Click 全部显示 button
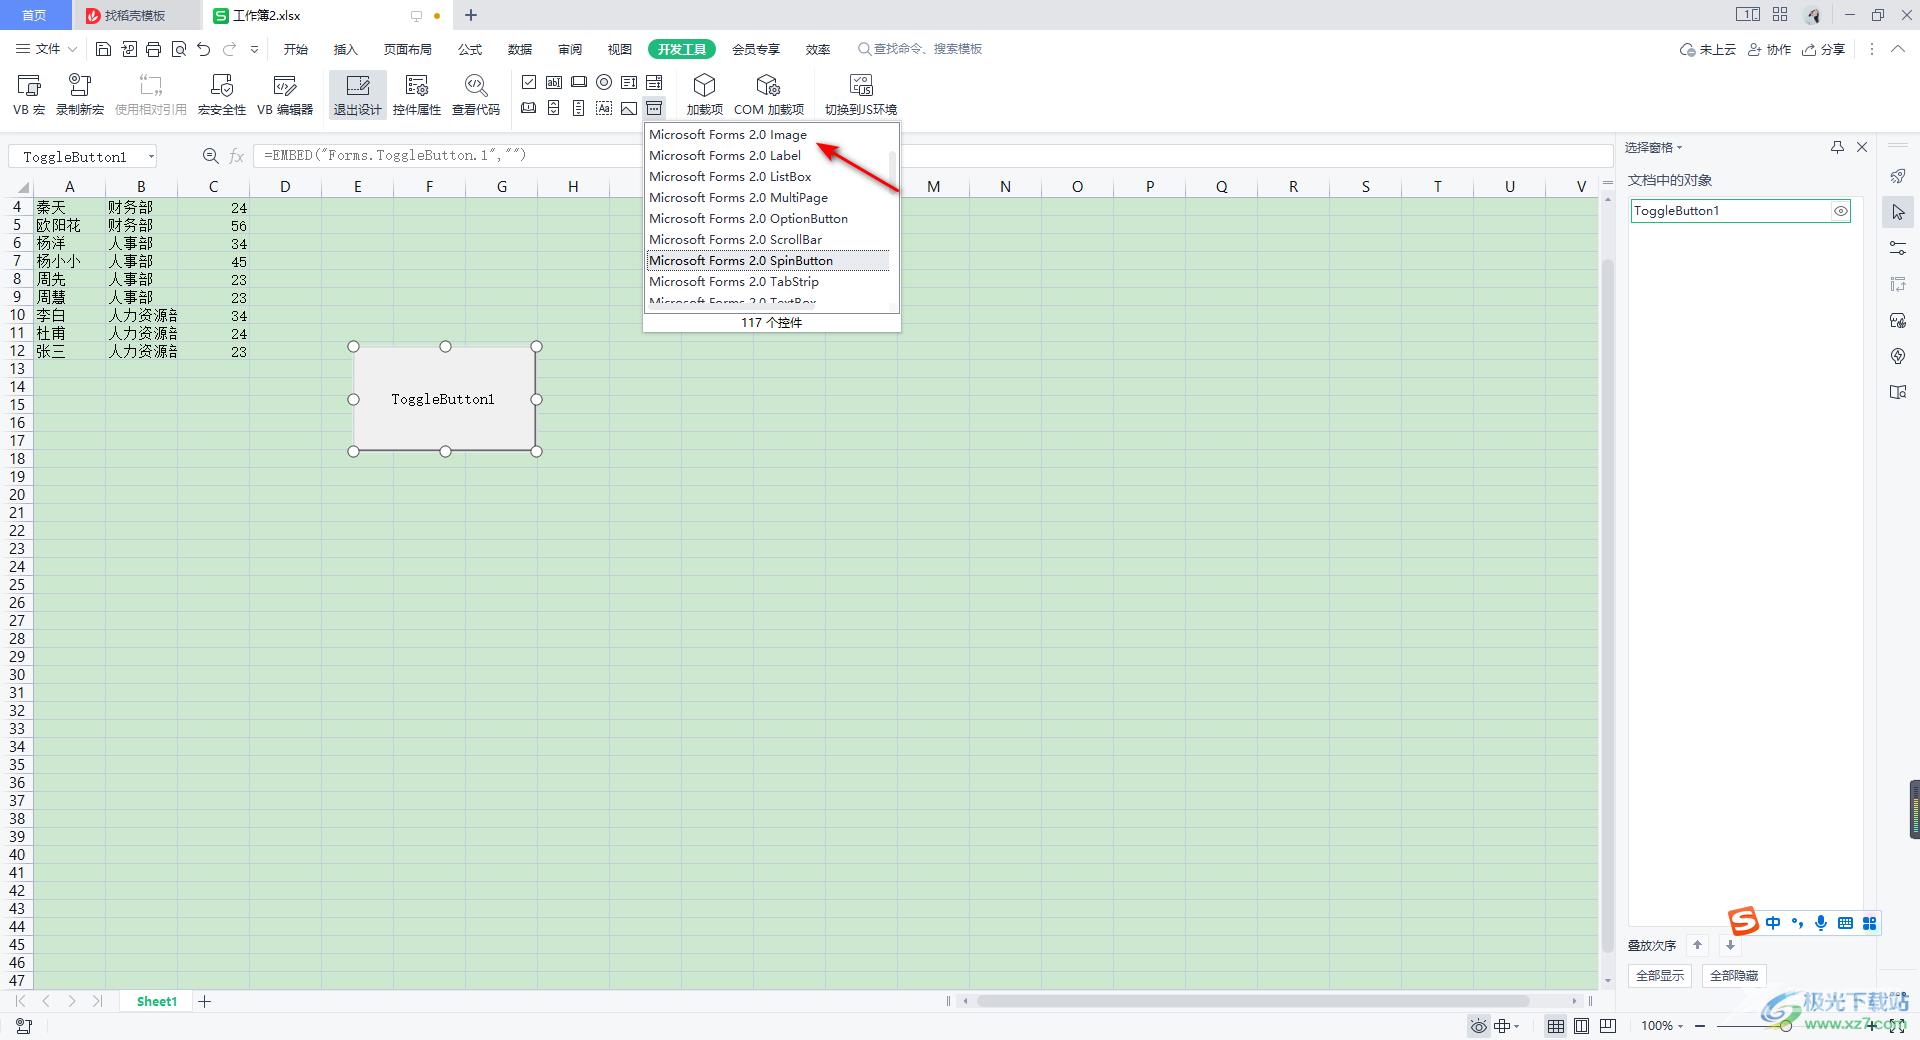 point(1660,975)
